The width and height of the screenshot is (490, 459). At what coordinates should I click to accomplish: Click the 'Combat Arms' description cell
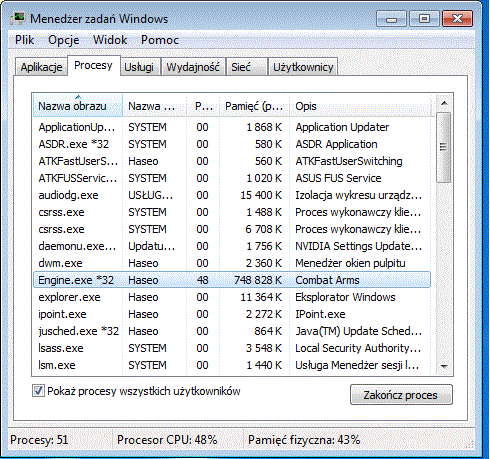point(327,280)
